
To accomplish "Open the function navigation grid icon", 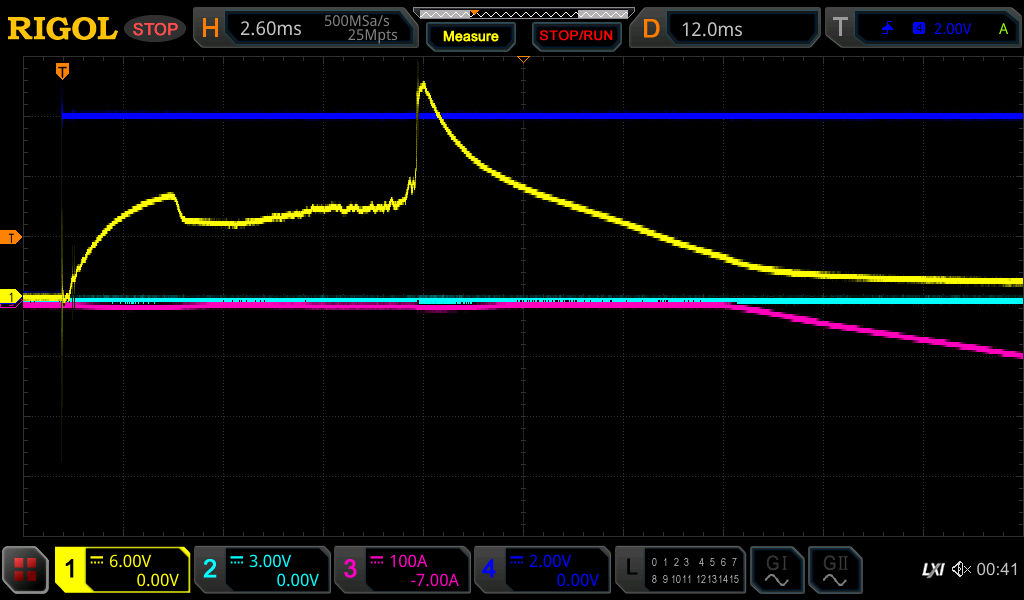I will coord(26,570).
